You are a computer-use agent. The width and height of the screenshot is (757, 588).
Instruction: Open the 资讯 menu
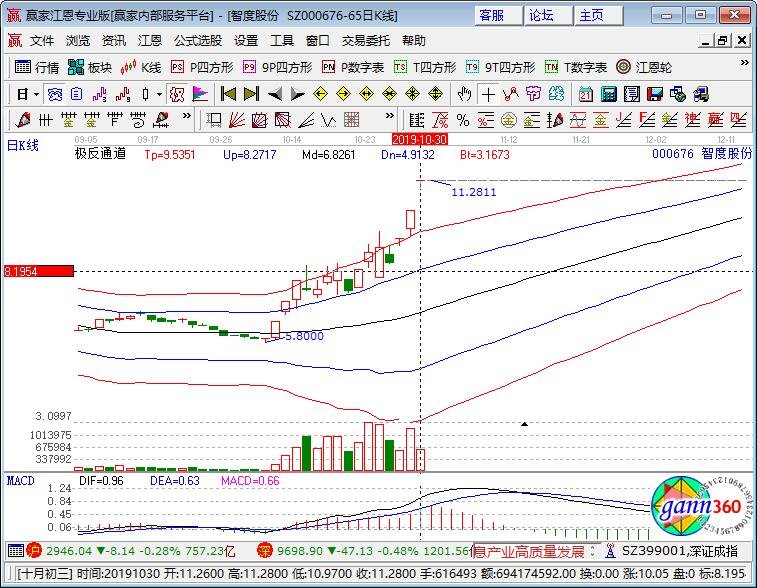[x=113, y=41]
